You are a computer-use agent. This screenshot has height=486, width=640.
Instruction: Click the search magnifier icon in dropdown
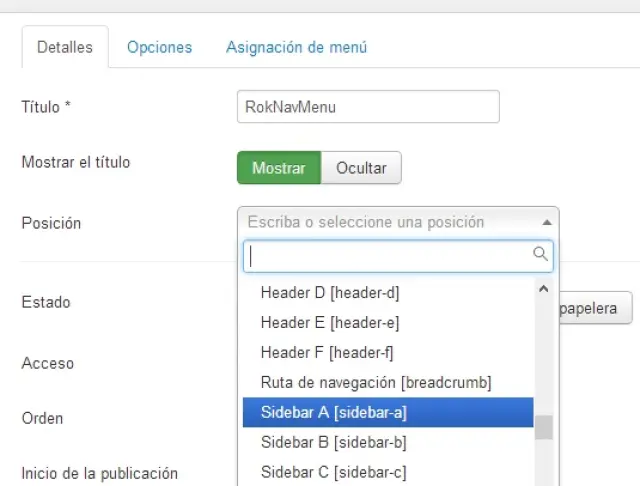[x=540, y=255]
